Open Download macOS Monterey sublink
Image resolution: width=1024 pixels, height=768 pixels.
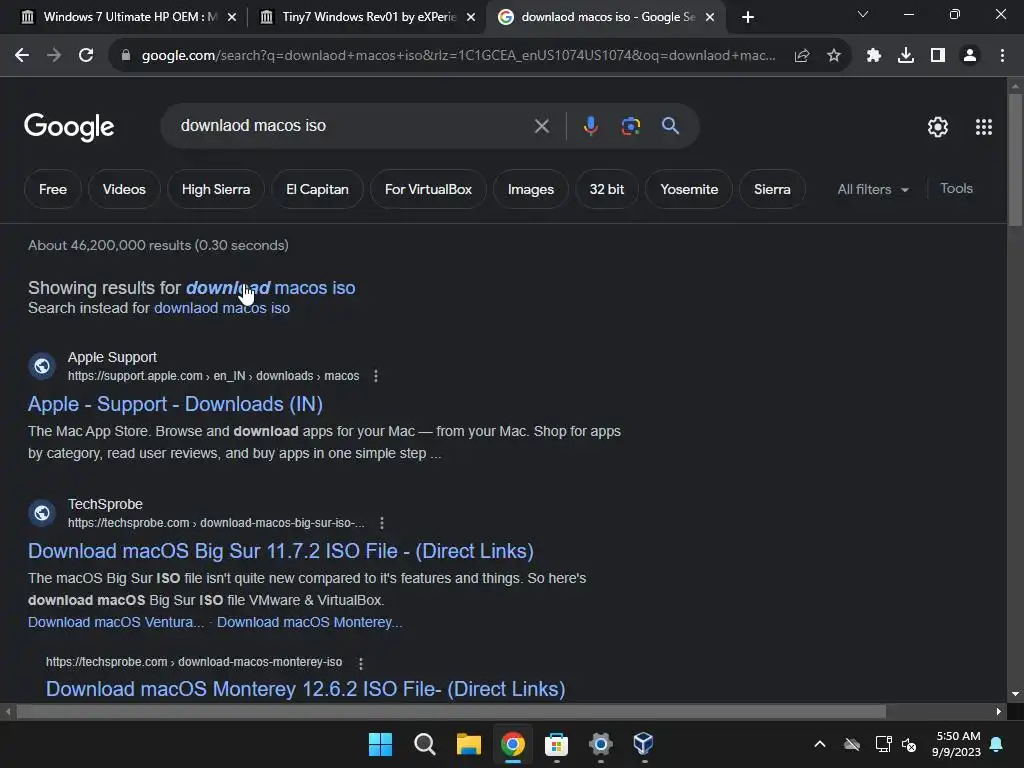310,622
